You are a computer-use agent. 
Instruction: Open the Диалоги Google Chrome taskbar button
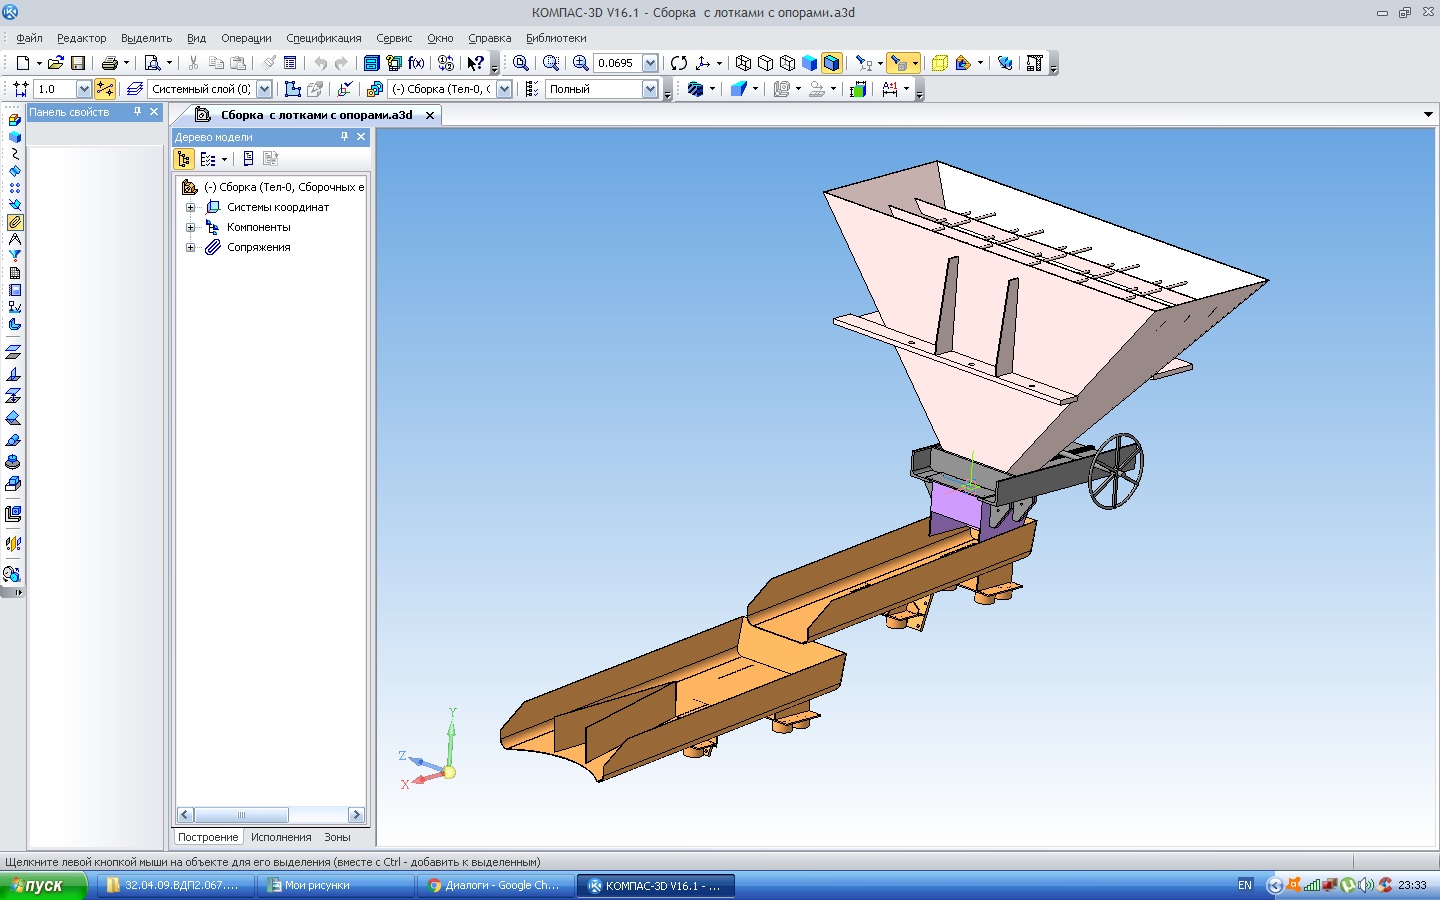pyautogui.click(x=495, y=885)
